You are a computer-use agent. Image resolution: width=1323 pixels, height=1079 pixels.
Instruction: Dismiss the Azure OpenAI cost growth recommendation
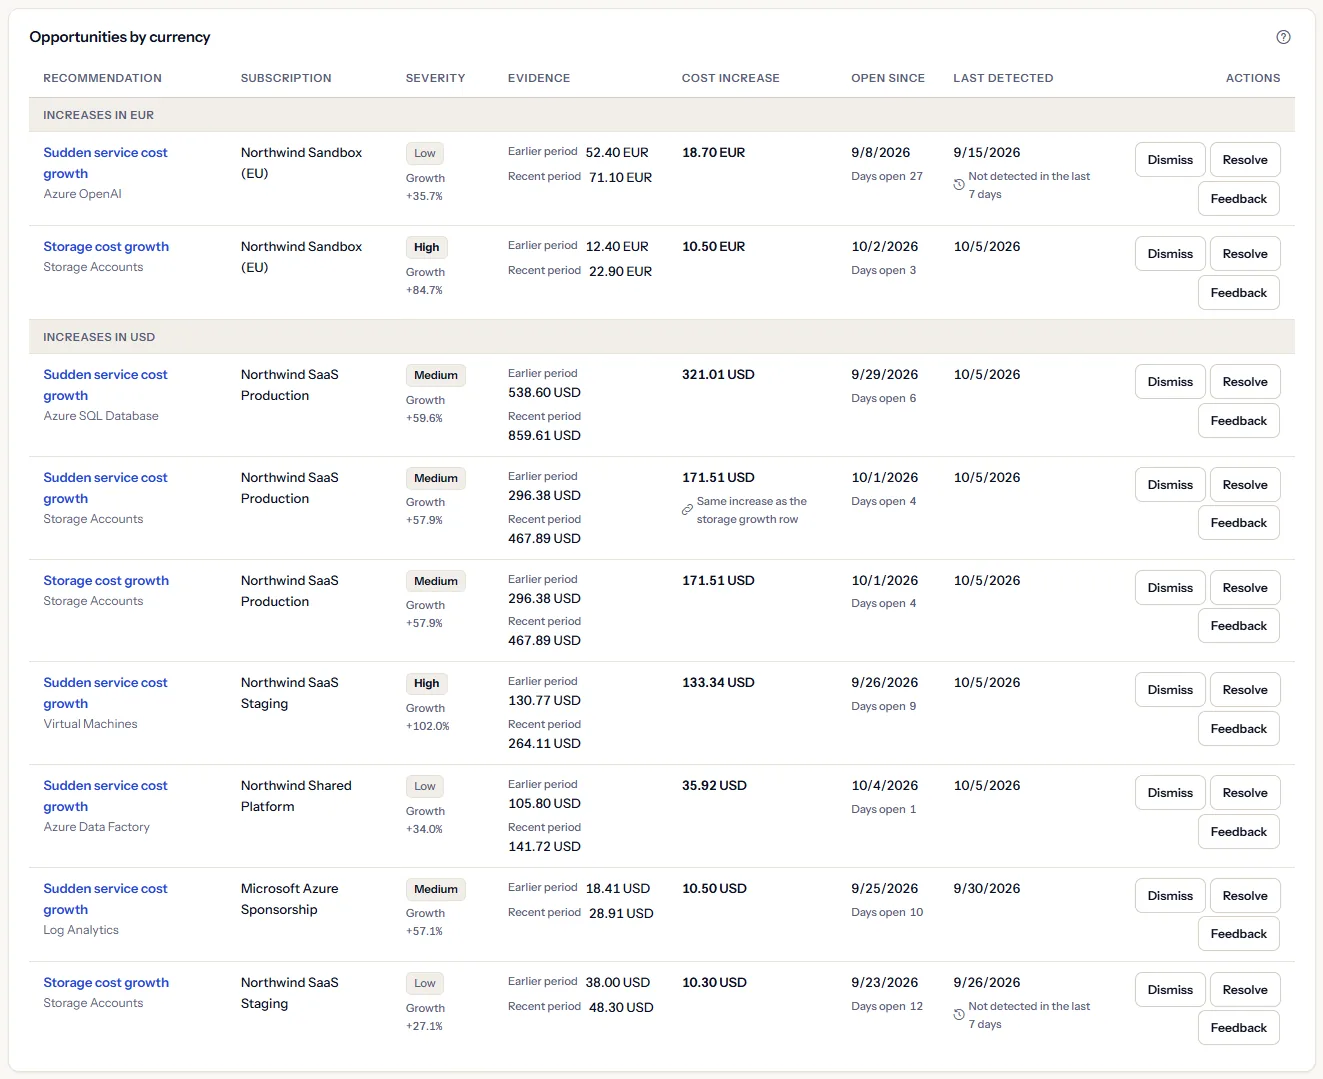click(x=1170, y=160)
